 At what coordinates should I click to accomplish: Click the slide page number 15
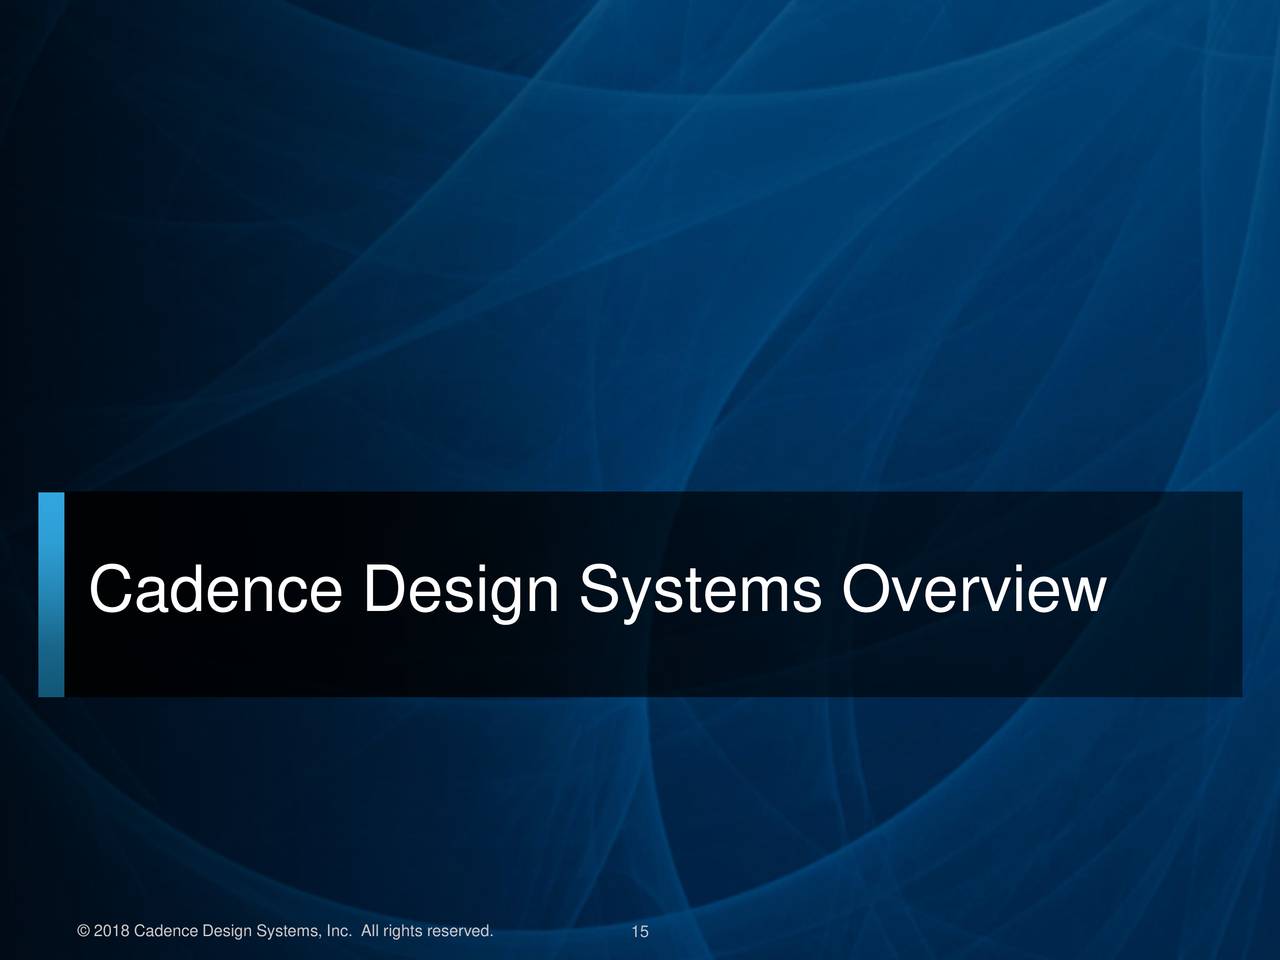(640, 933)
